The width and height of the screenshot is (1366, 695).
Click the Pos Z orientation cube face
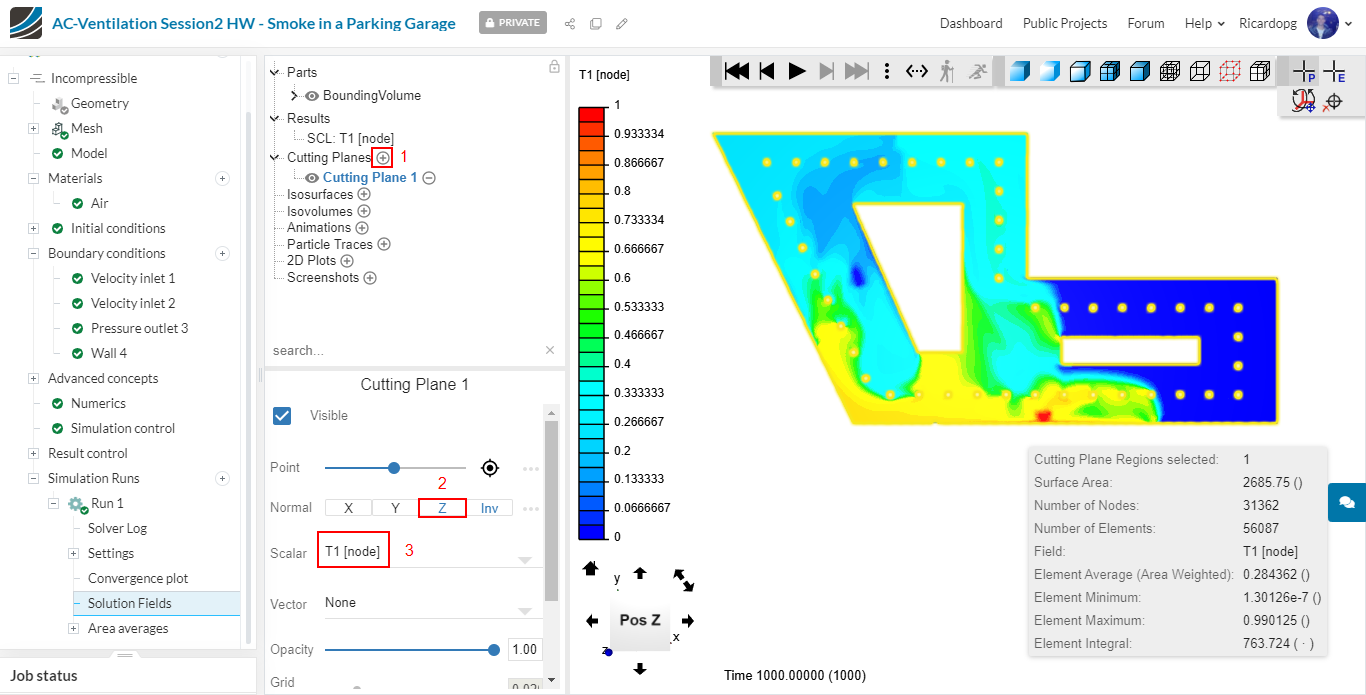point(639,620)
